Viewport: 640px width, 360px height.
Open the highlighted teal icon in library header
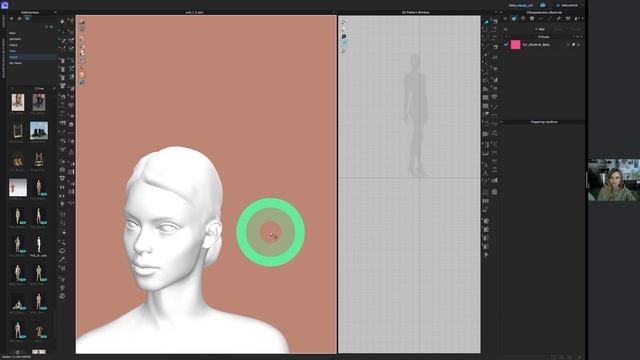tap(27, 18)
